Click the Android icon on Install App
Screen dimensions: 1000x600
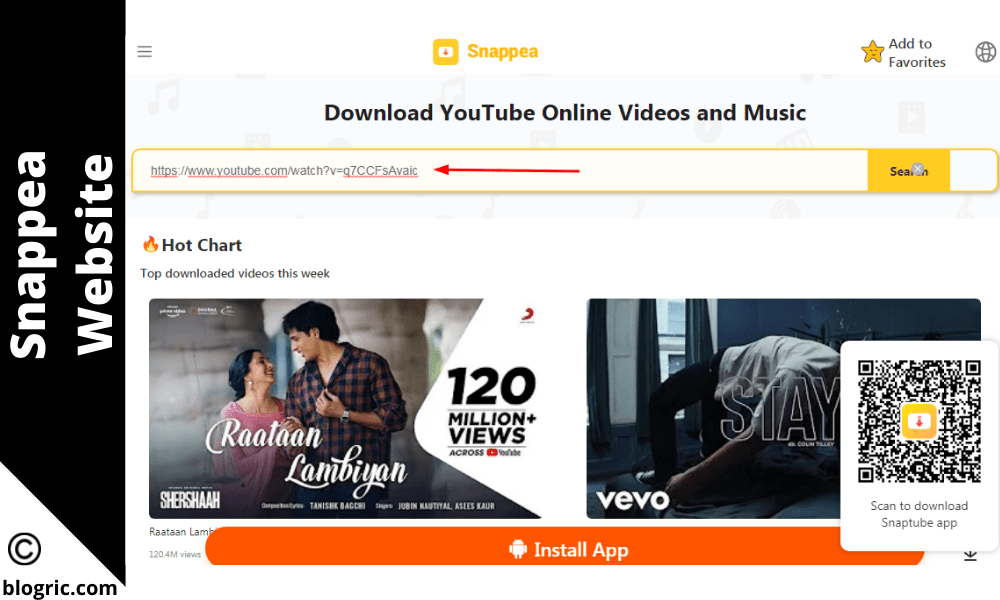518,549
